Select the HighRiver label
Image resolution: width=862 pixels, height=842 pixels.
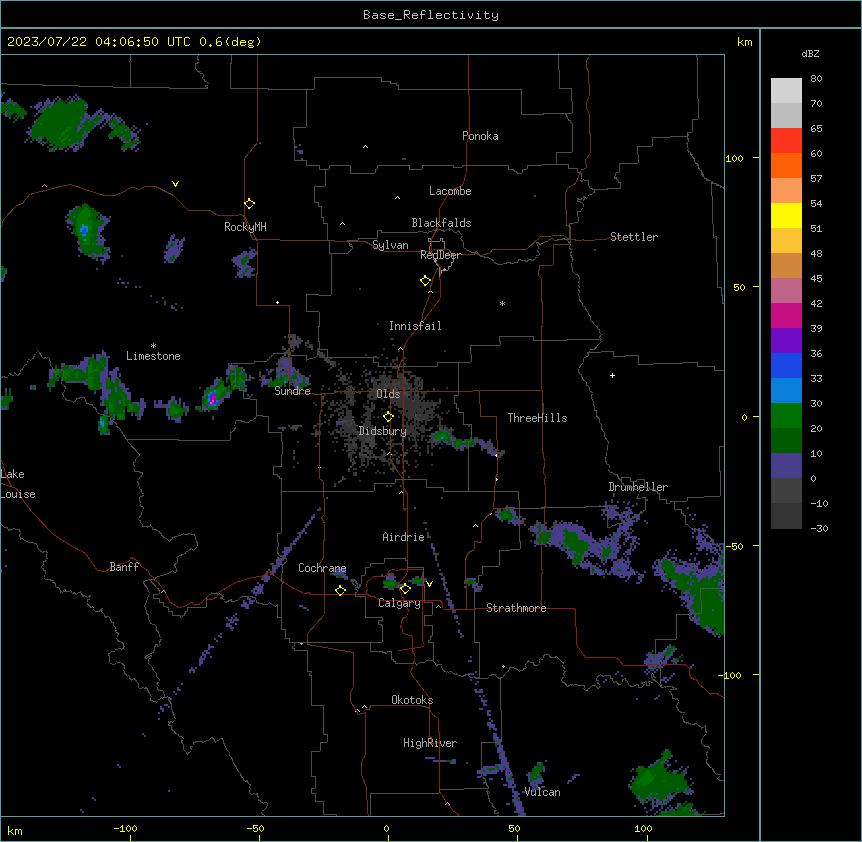430,743
